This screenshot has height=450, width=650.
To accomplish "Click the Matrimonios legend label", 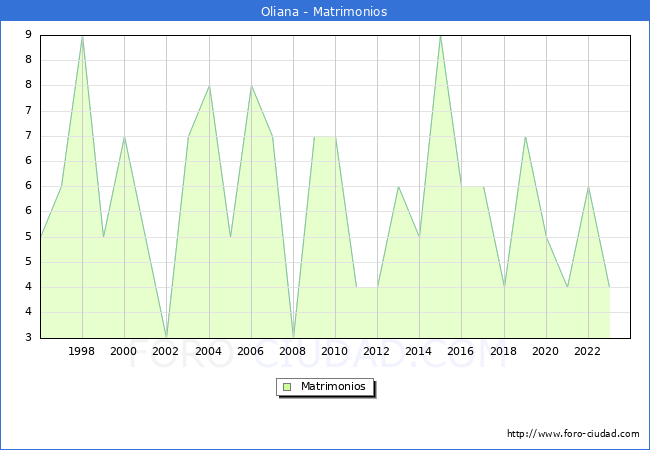I will [333, 386].
